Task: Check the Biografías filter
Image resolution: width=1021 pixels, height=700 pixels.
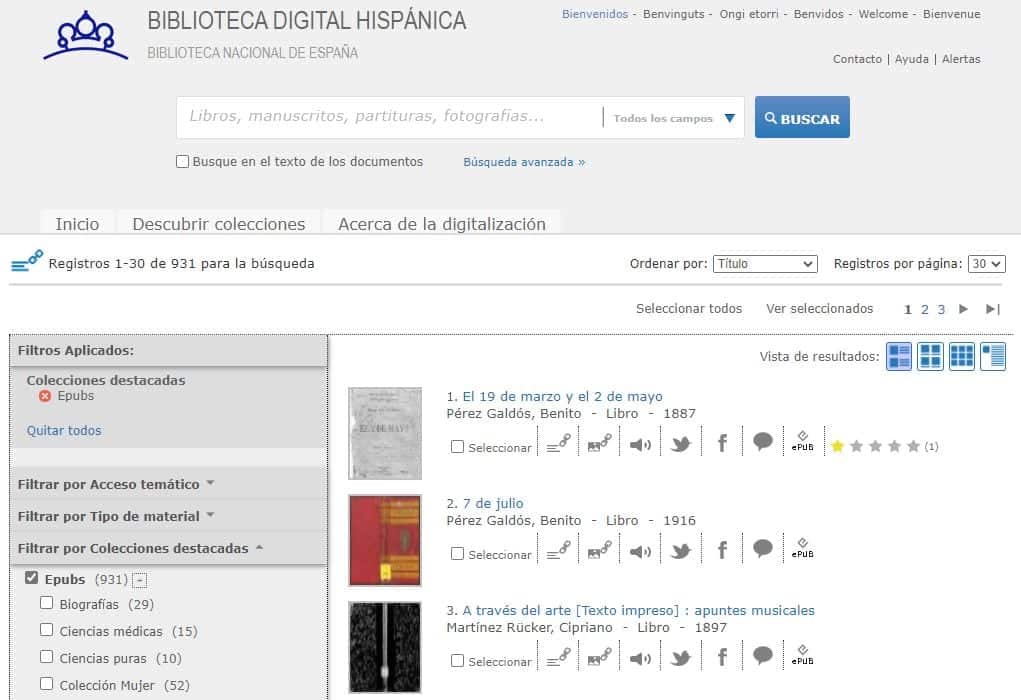Action: pos(46,603)
